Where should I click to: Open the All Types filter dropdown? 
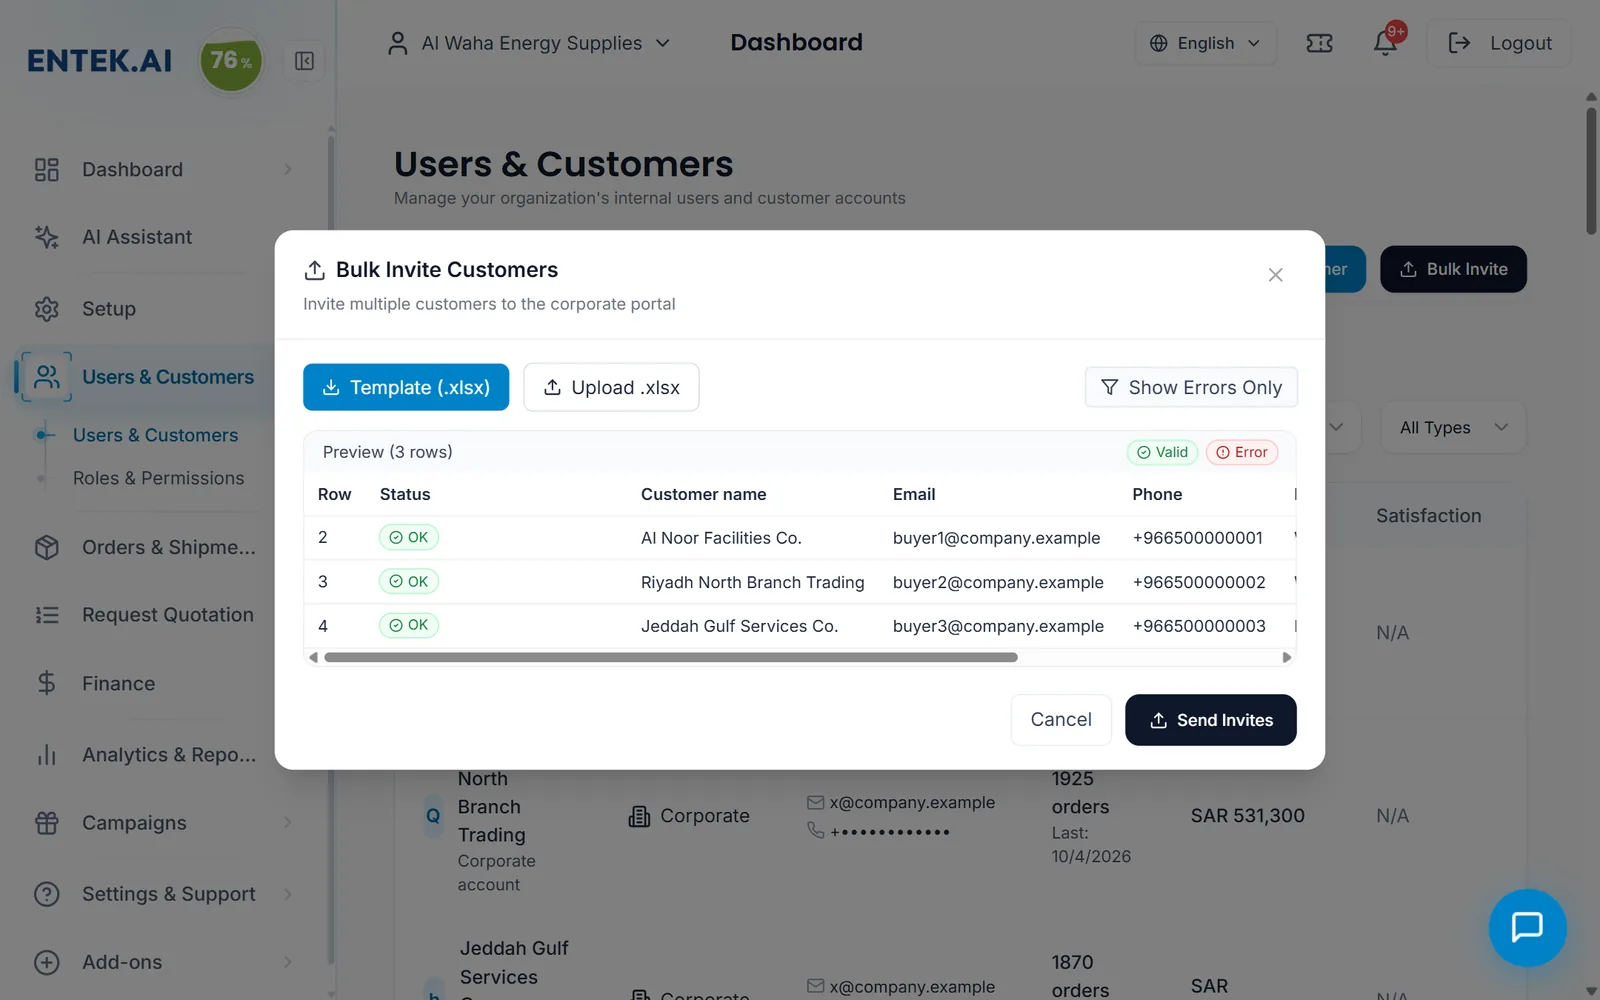pos(1453,427)
